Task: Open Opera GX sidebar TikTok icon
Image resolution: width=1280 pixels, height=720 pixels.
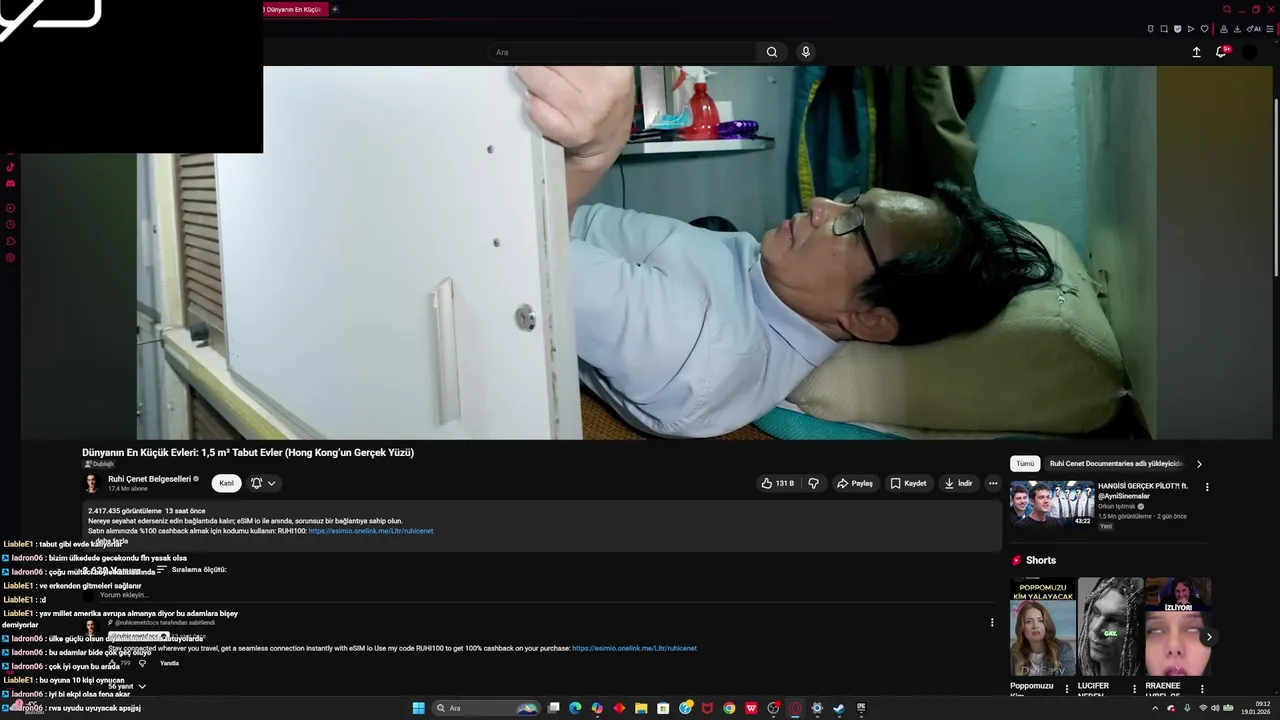Action: [x=11, y=167]
